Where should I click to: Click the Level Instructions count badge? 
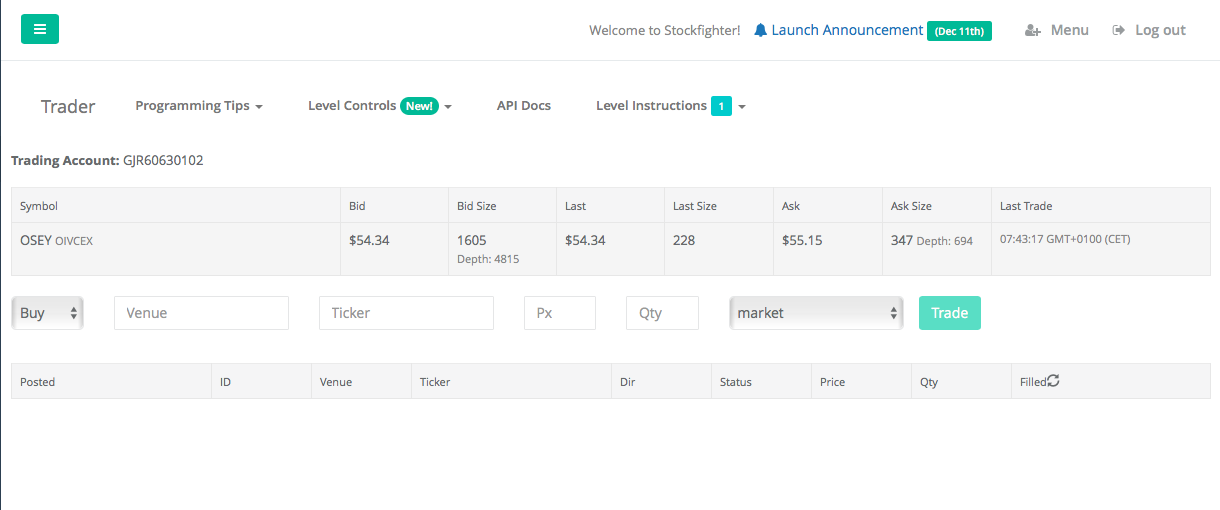pos(721,106)
